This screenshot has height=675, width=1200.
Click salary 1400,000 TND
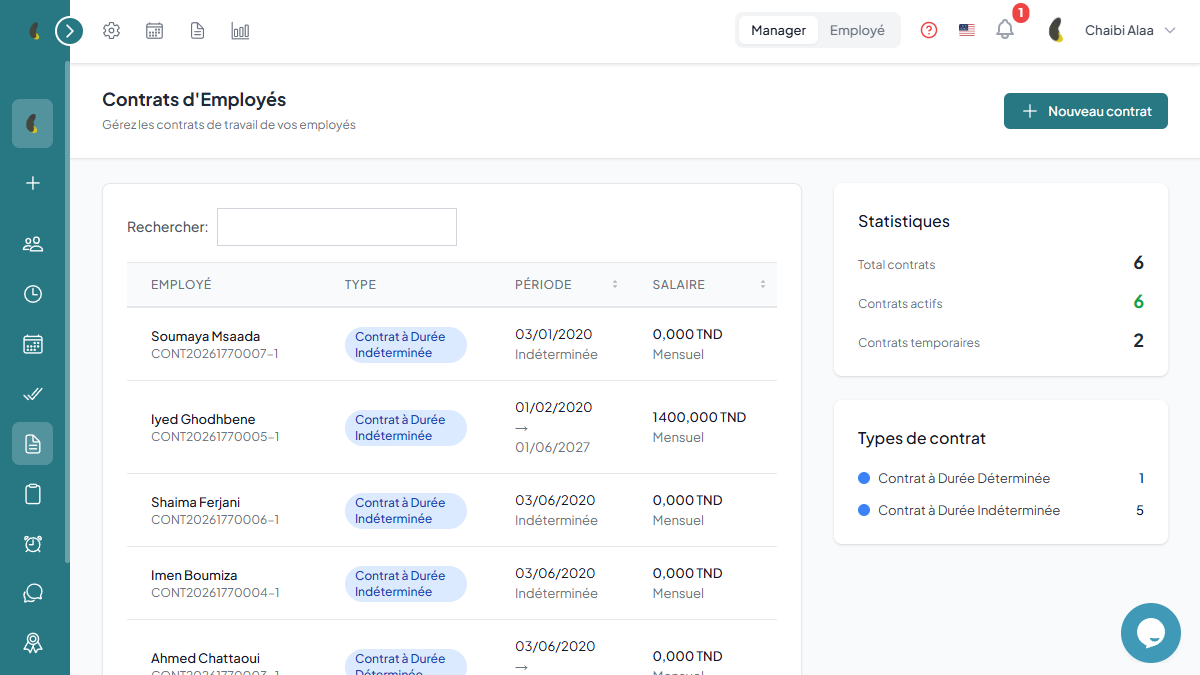click(699, 417)
